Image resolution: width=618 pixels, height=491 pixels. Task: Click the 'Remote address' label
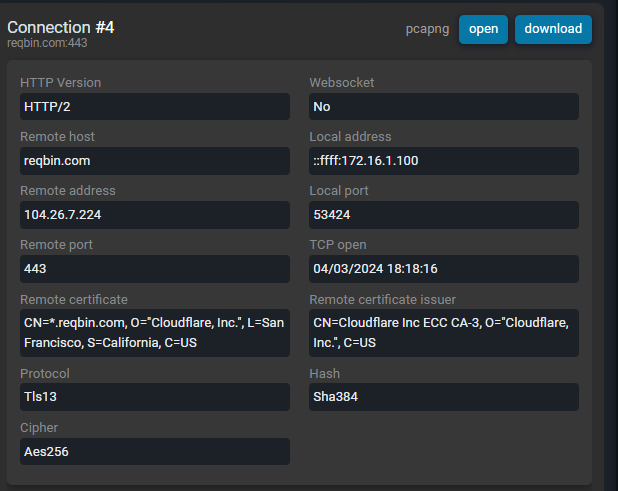pyautogui.click(x=67, y=191)
